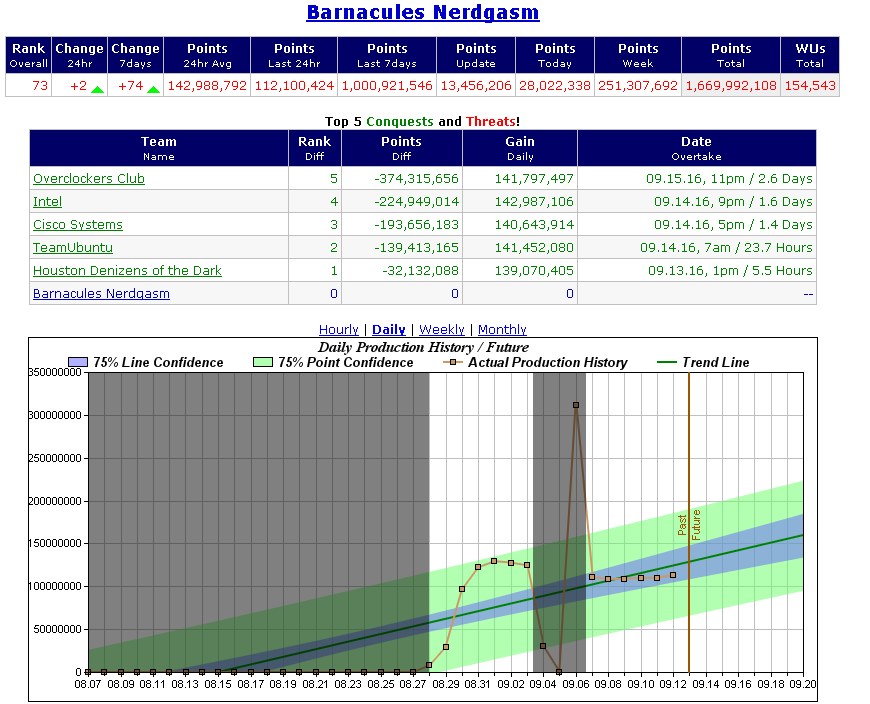This screenshot has width=870, height=704.
Task: Click the 75% Point Confidence legend swatch
Action: click(x=262, y=362)
